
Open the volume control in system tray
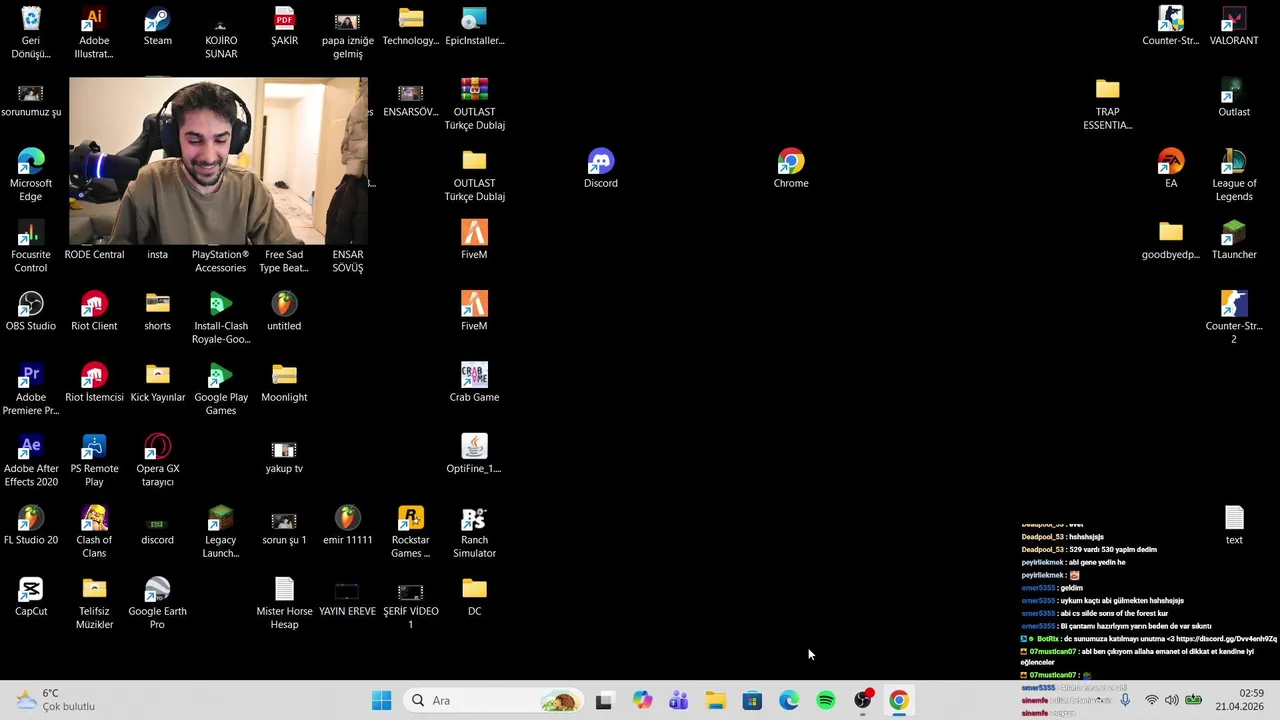click(x=1171, y=701)
